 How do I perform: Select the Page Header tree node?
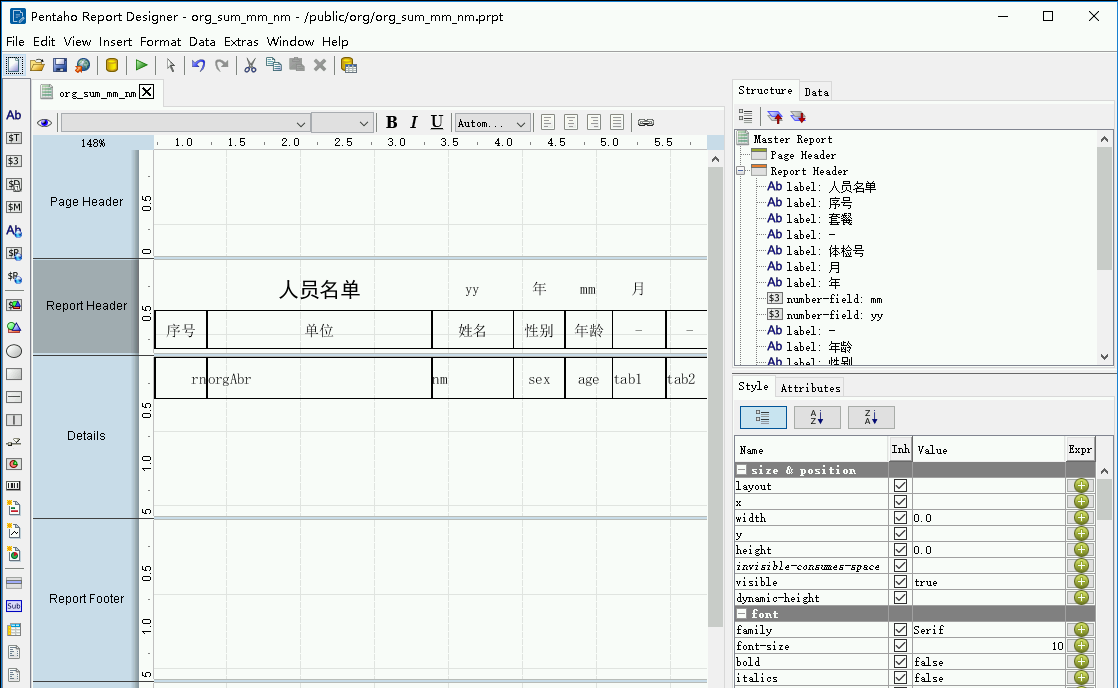pyautogui.click(x=802, y=155)
